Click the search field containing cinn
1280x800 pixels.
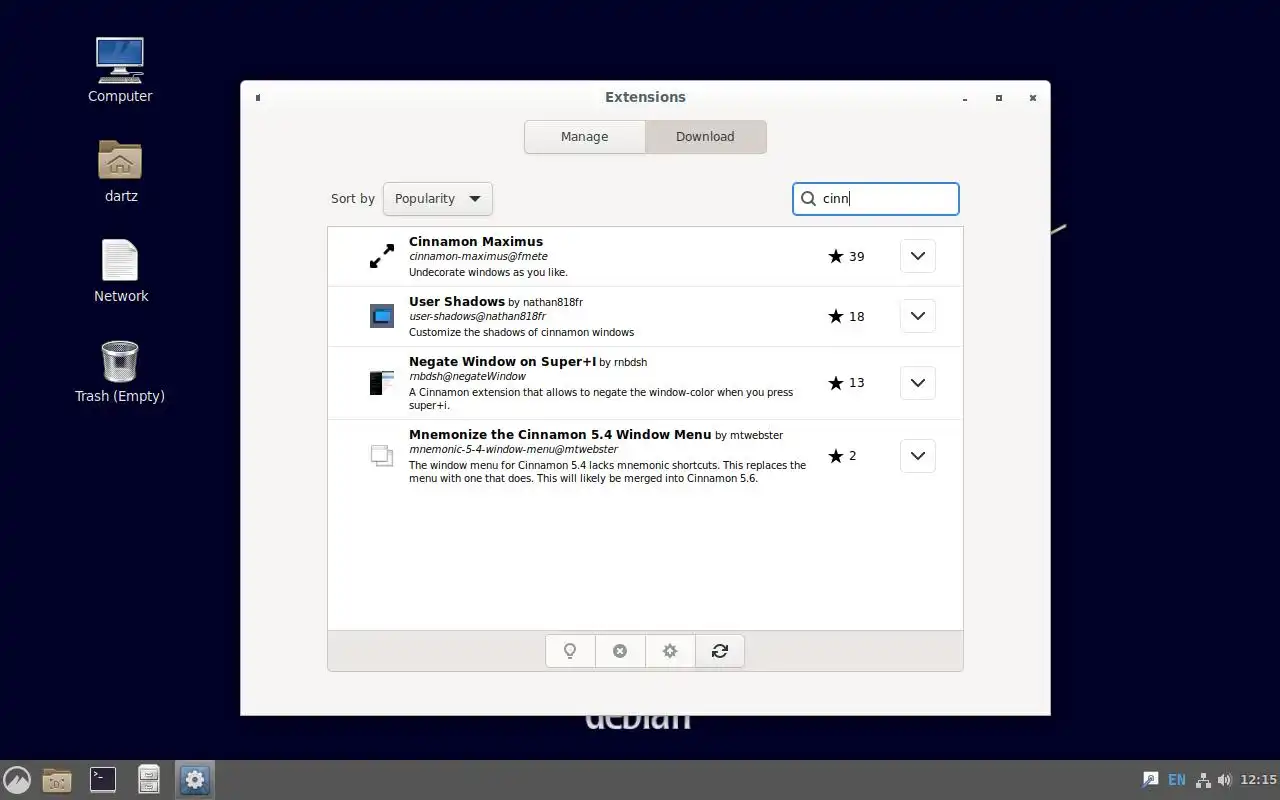pyautogui.click(x=876, y=198)
